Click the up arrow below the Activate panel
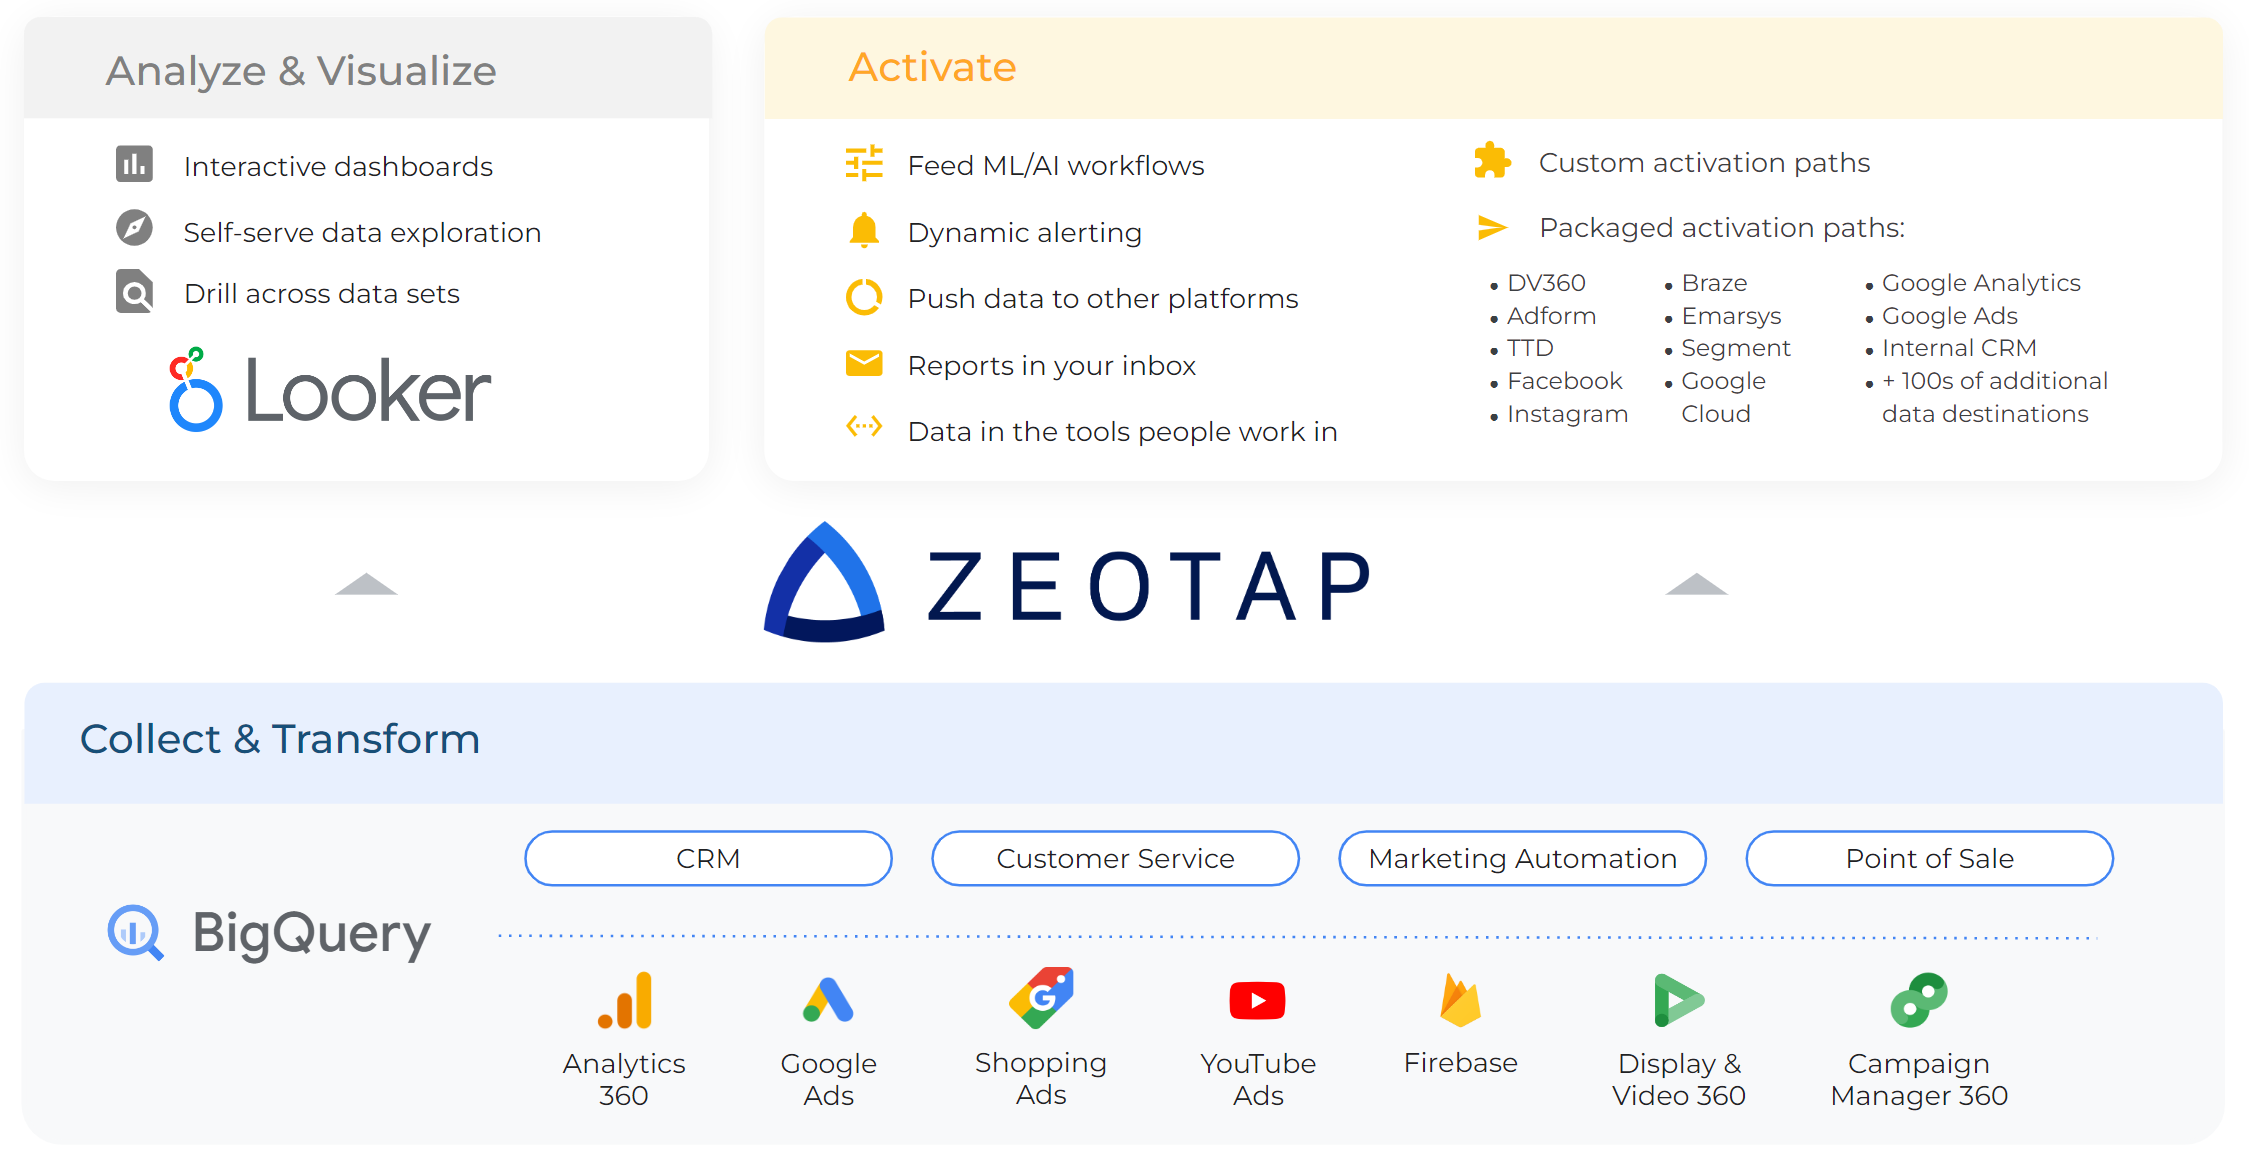This screenshot has height=1163, width=2249. click(1696, 584)
